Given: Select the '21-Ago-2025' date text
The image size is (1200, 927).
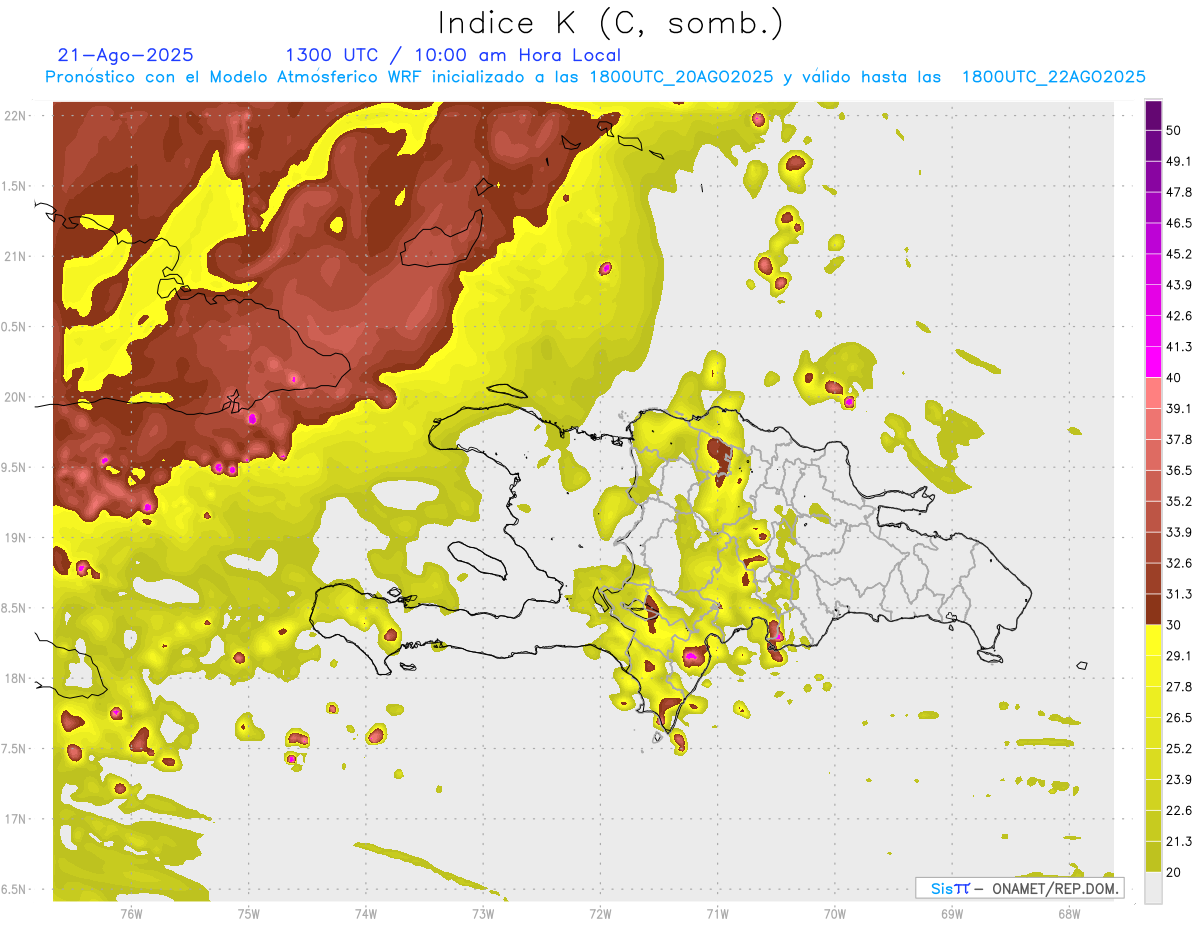Looking at the screenshot, I should pyautogui.click(x=126, y=55).
